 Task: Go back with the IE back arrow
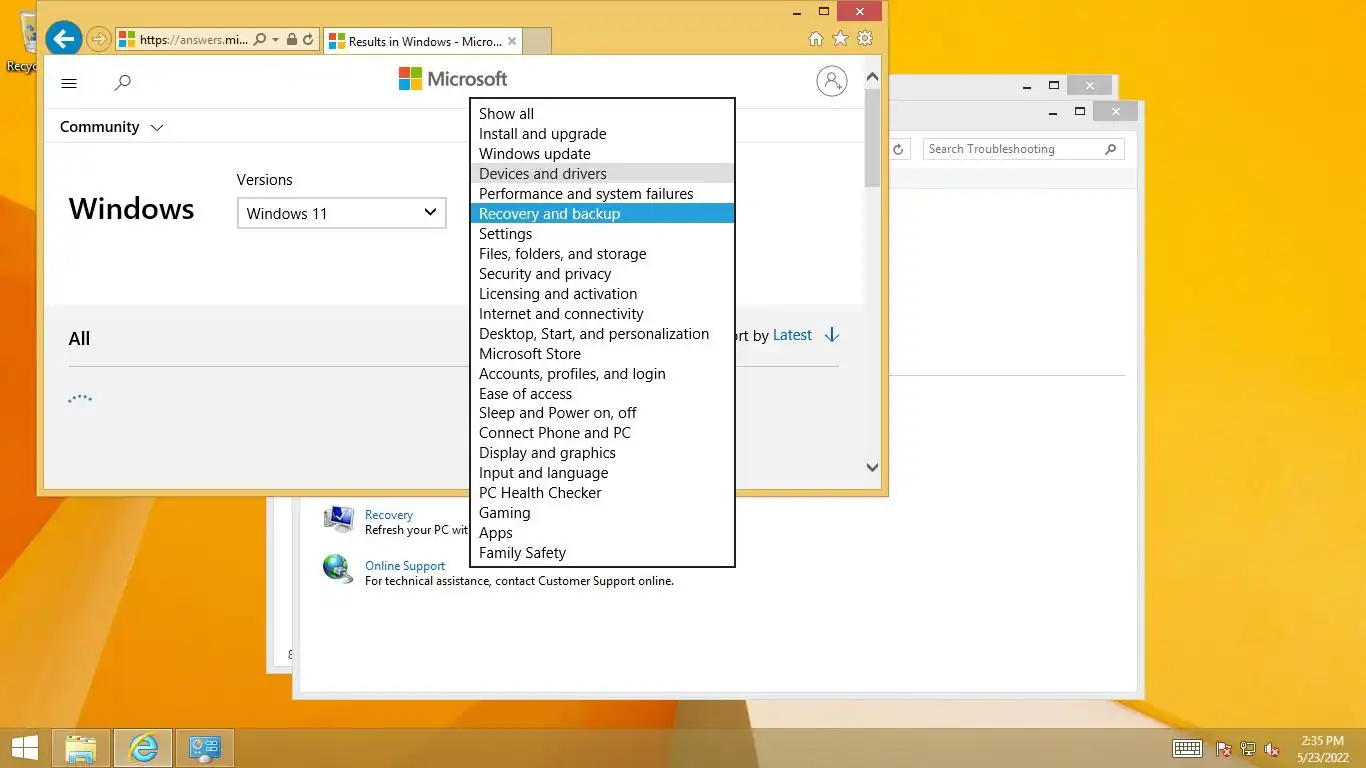pyautogui.click(x=64, y=39)
